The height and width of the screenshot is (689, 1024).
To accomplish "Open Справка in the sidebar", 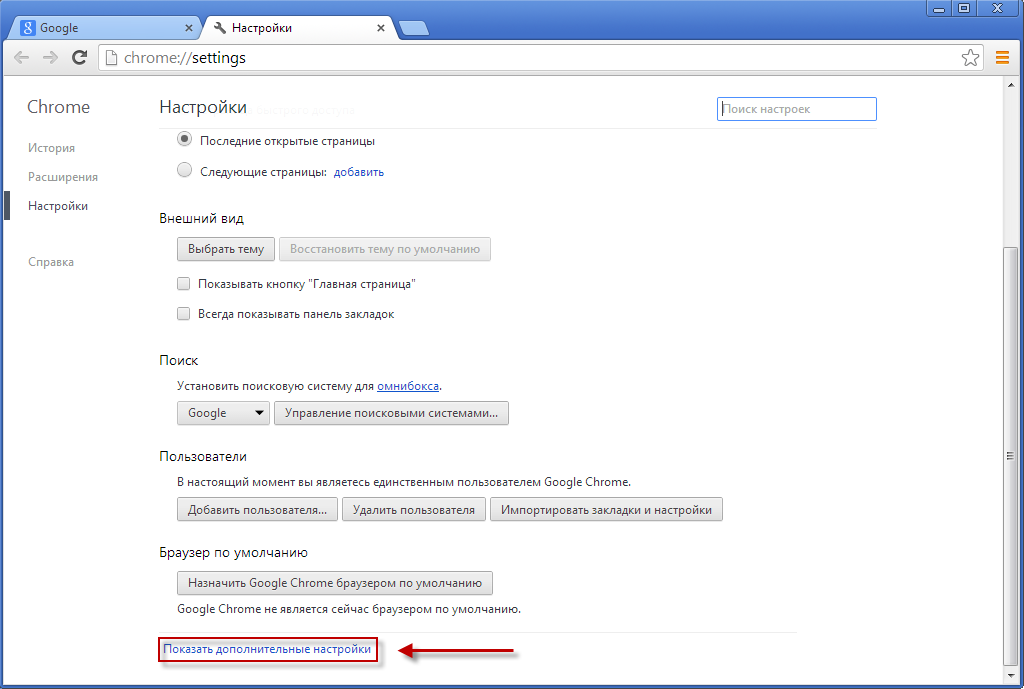I will (x=50, y=262).
